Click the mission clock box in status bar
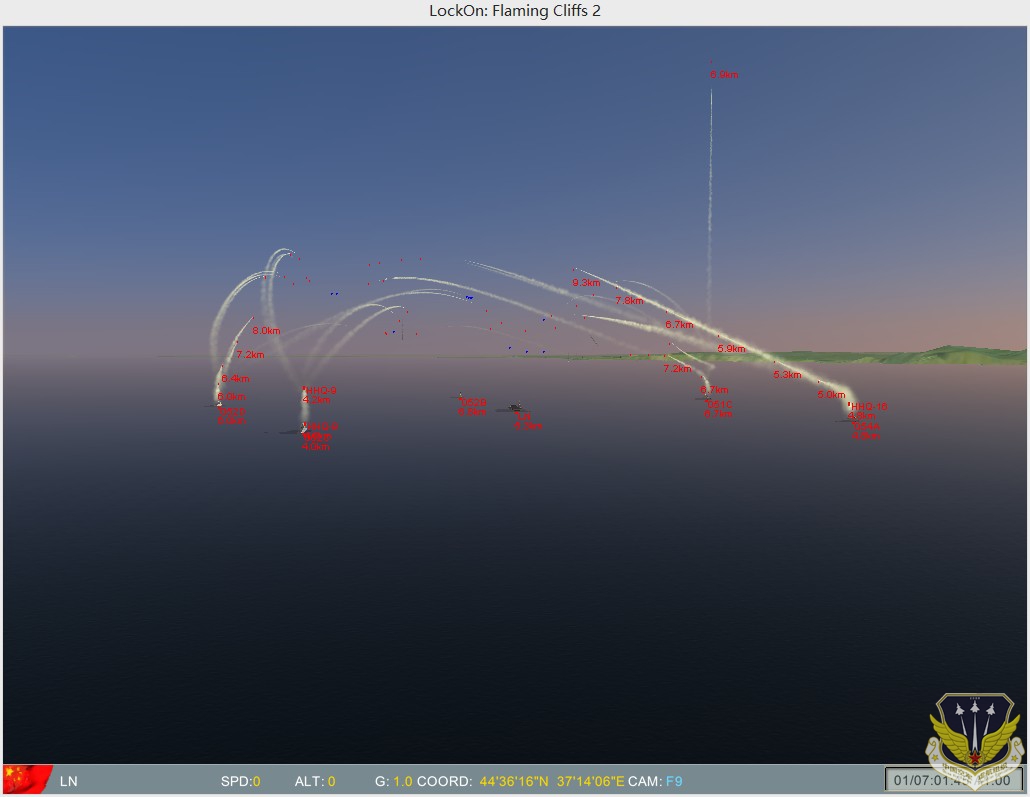This screenshot has height=797, width=1030. point(952,780)
